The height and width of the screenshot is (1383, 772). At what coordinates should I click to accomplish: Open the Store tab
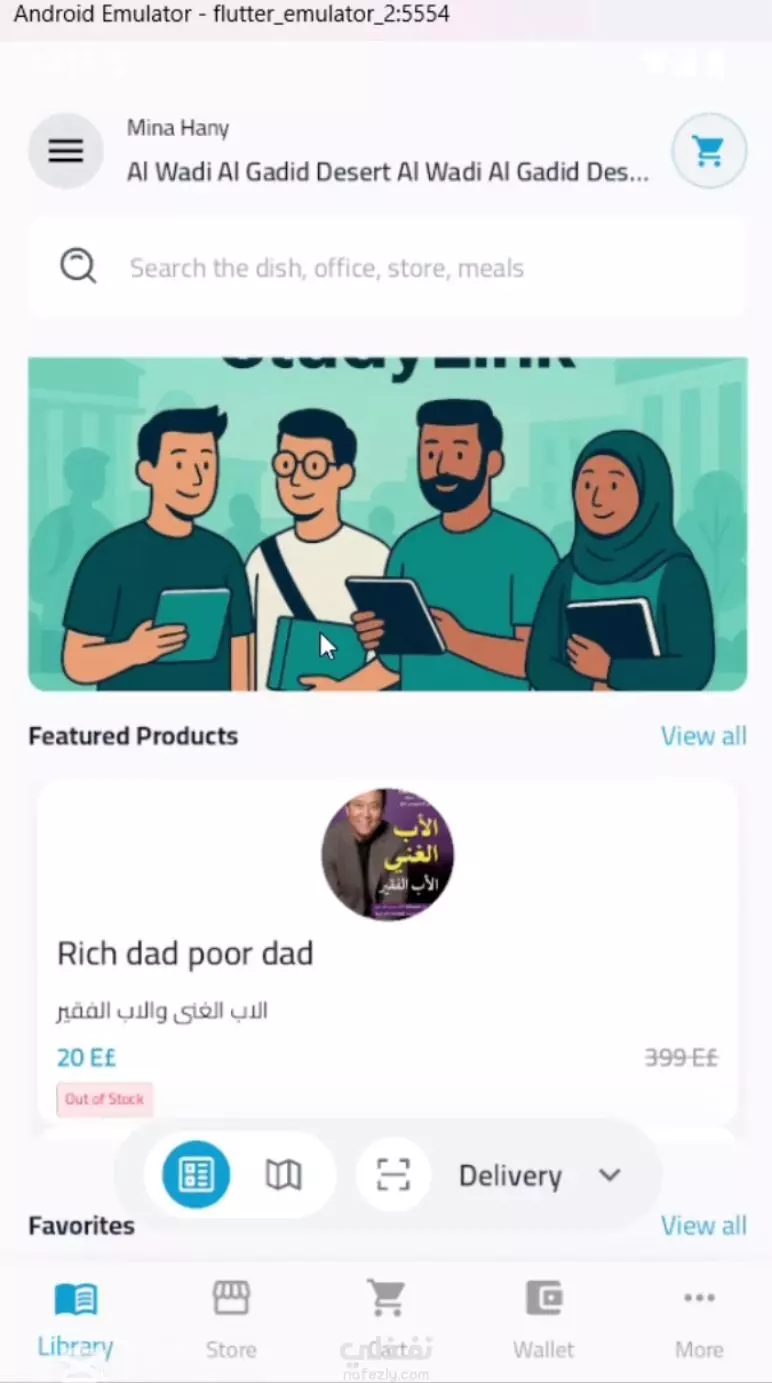pos(231,1319)
